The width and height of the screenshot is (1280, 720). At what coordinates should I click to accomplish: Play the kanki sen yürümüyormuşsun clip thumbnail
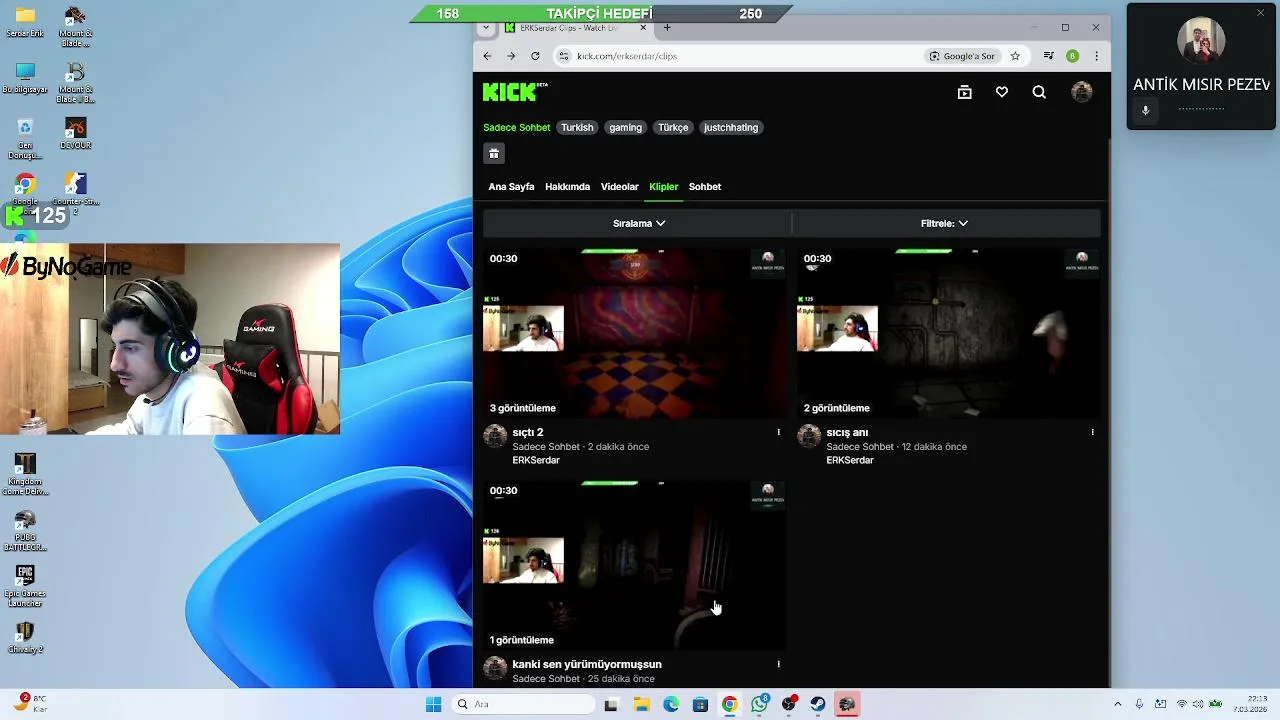click(x=634, y=566)
